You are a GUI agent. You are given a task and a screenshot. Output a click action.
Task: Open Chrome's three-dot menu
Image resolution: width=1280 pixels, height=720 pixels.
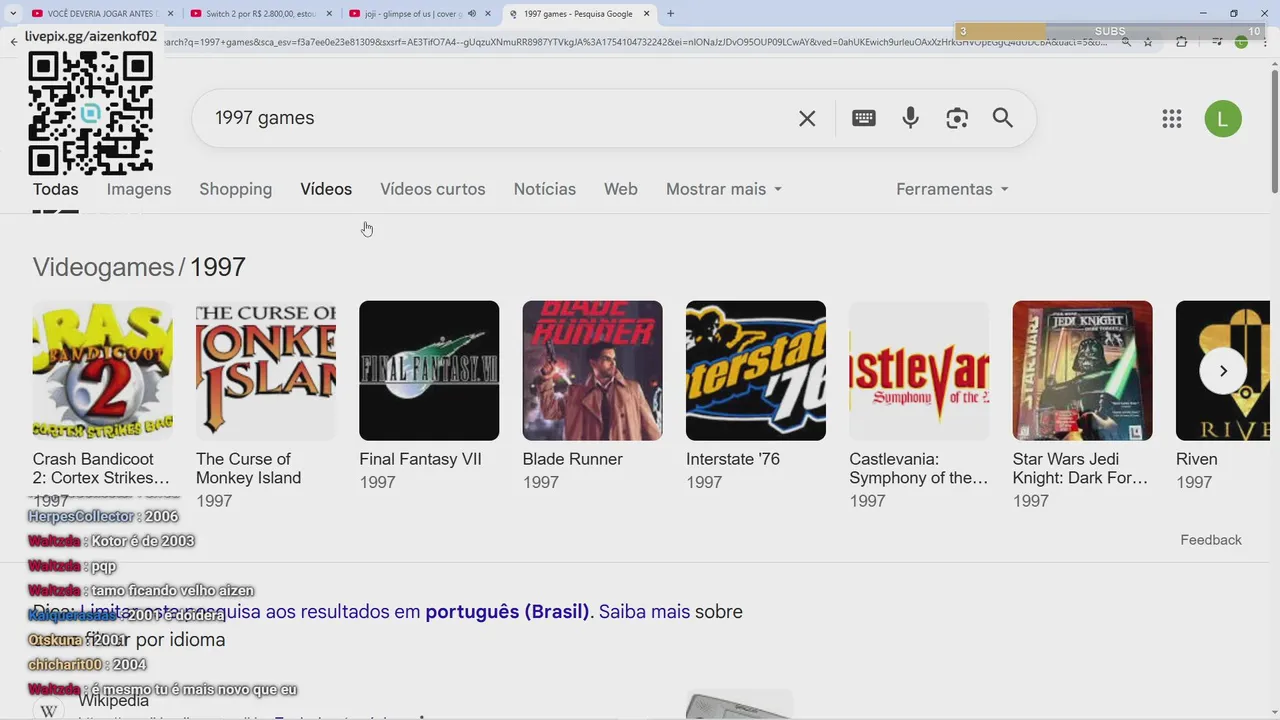point(1265,42)
